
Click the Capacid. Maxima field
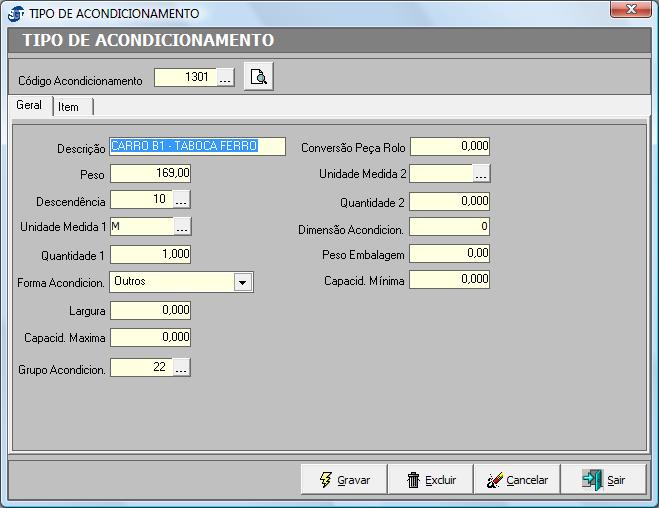[150, 338]
